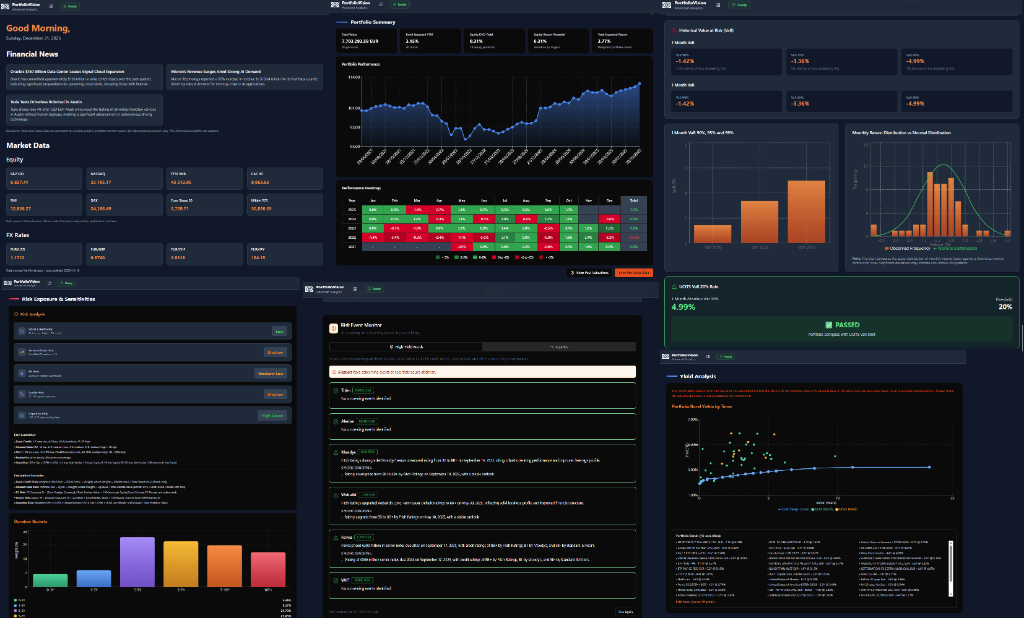Click the 'High Liquid' rating badge
The height and width of the screenshot is (618, 1024).
point(272,415)
